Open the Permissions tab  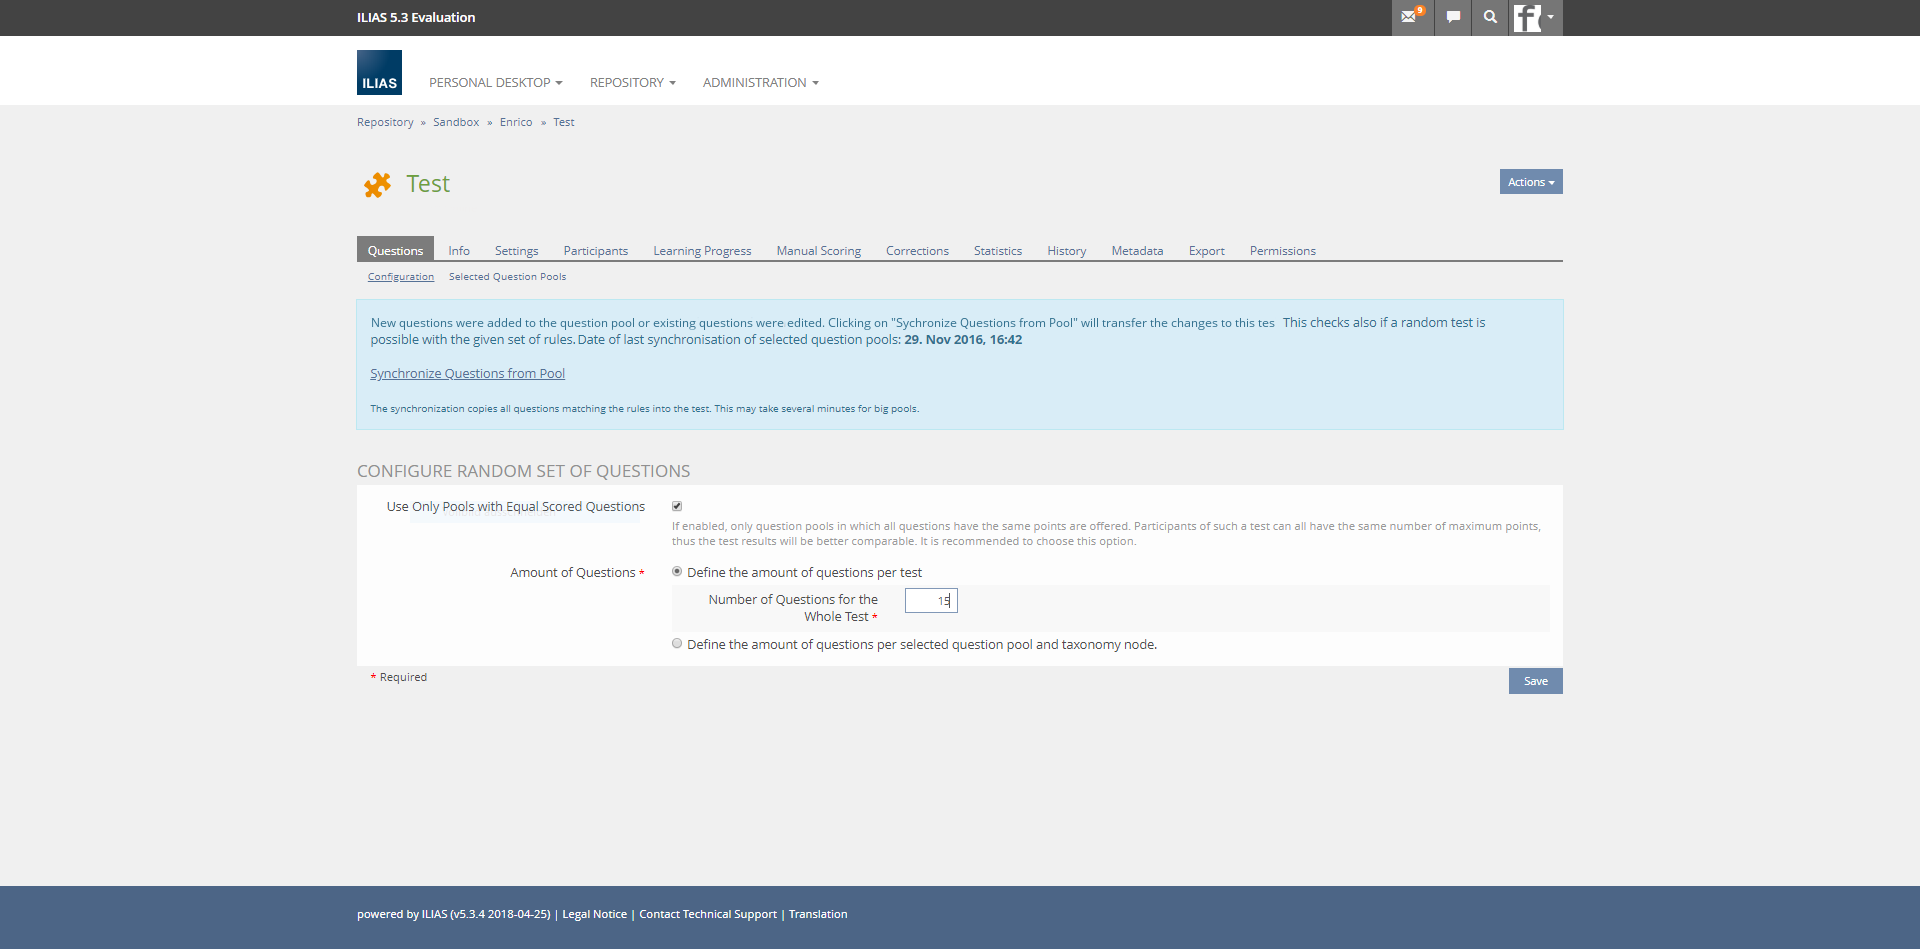click(1282, 251)
